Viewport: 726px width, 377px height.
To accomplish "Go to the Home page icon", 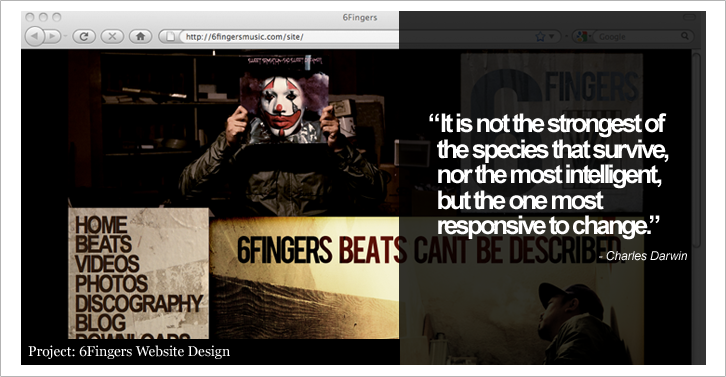I will point(141,36).
